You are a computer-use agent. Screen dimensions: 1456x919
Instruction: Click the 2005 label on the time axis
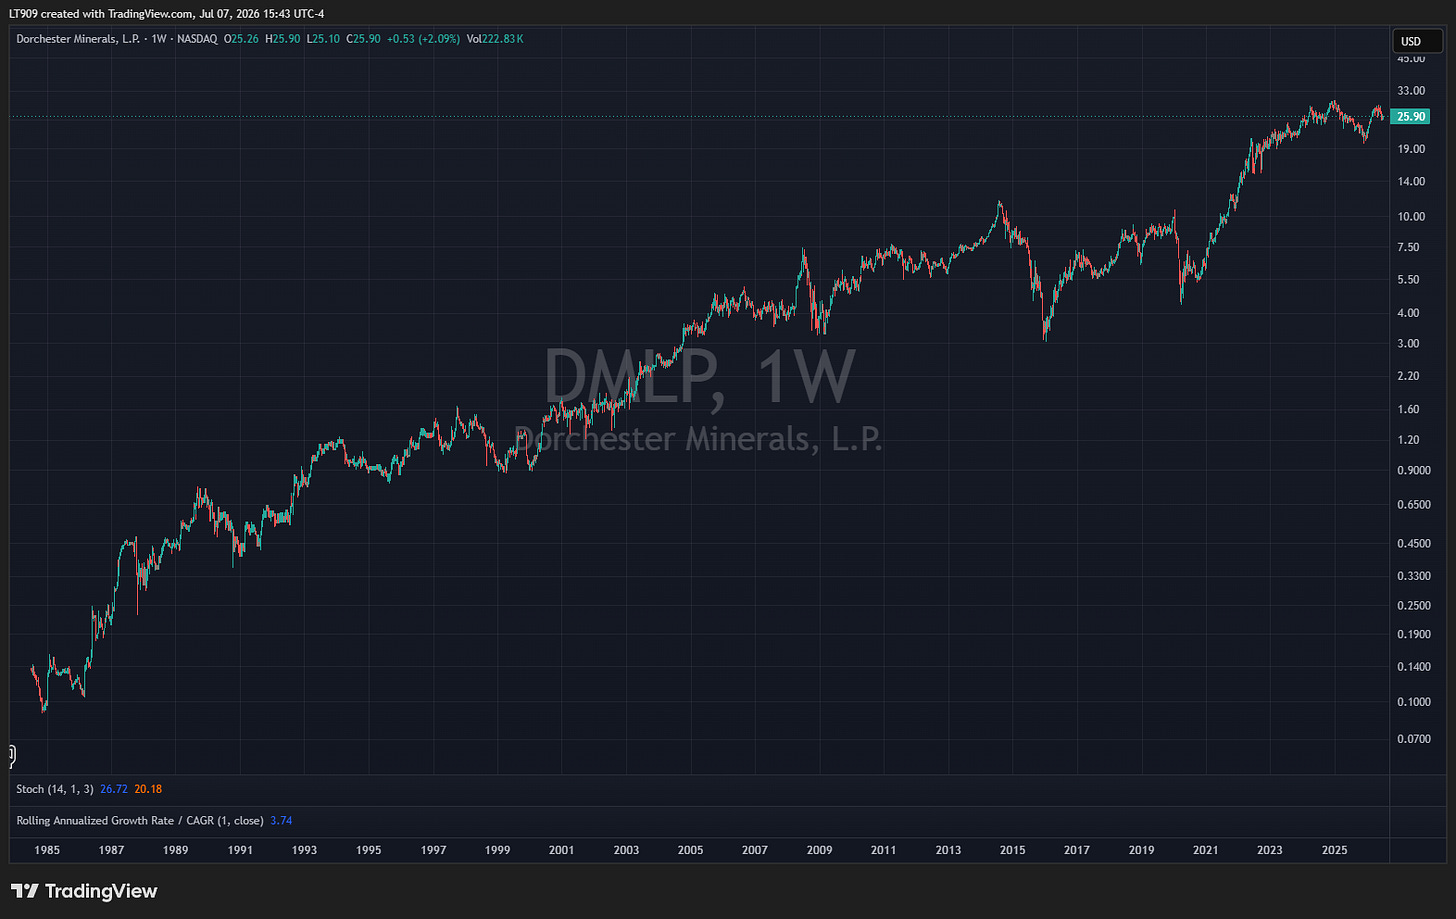[x=690, y=850]
